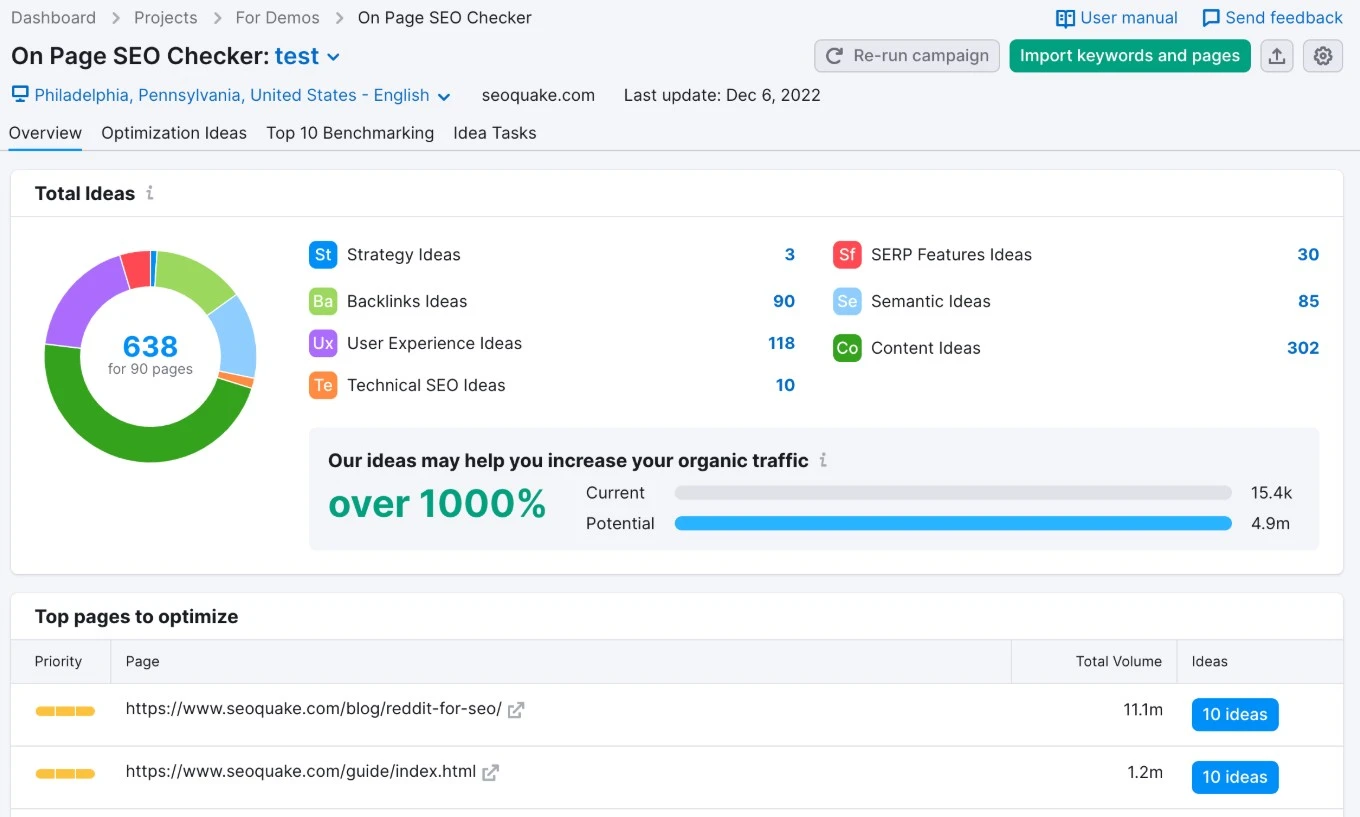The image size is (1360, 817).
Task: Click the export upload icon button
Action: pos(1277,56)
